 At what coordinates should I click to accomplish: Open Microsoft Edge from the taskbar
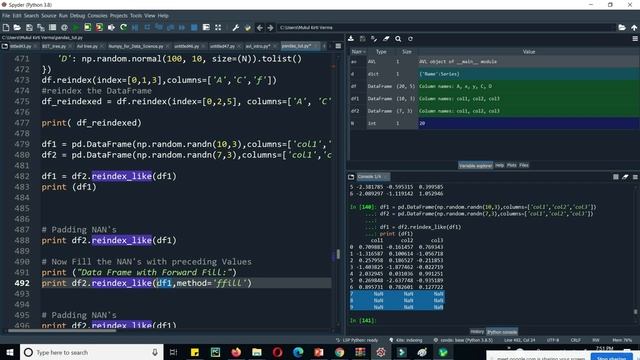[298, 352]
